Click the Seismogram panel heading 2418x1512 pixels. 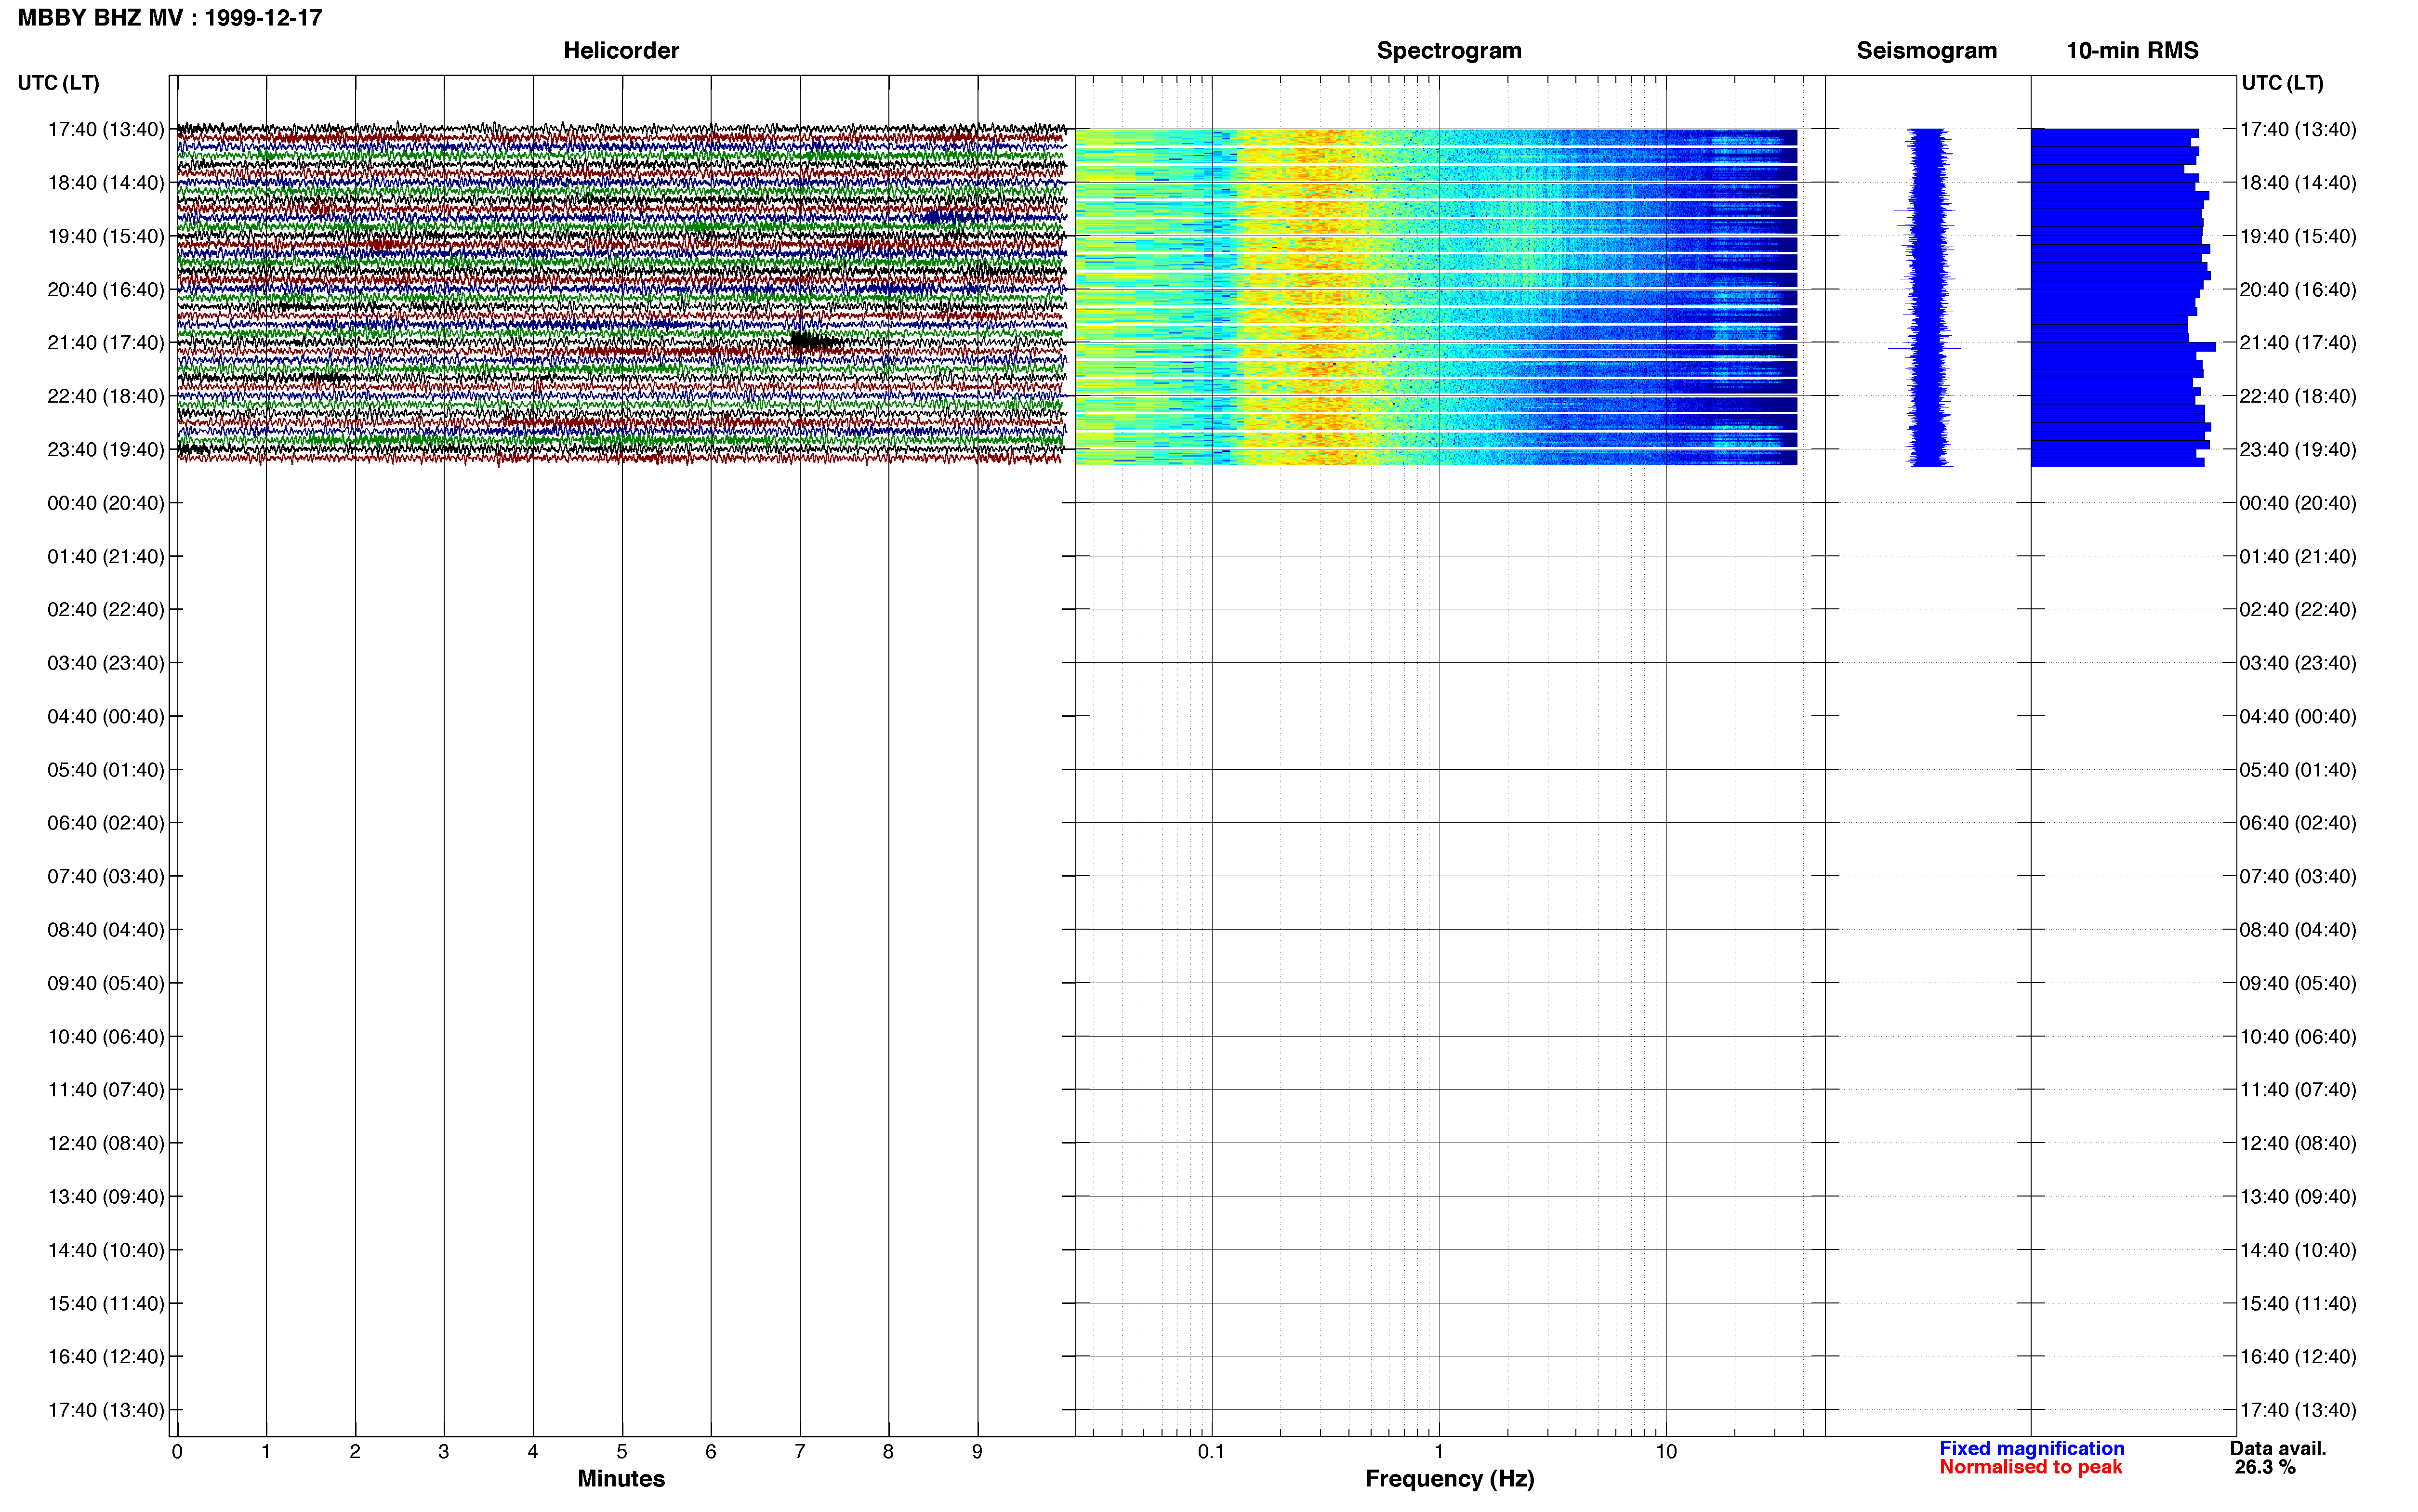pyautogui.click(x=1926, y=50)
